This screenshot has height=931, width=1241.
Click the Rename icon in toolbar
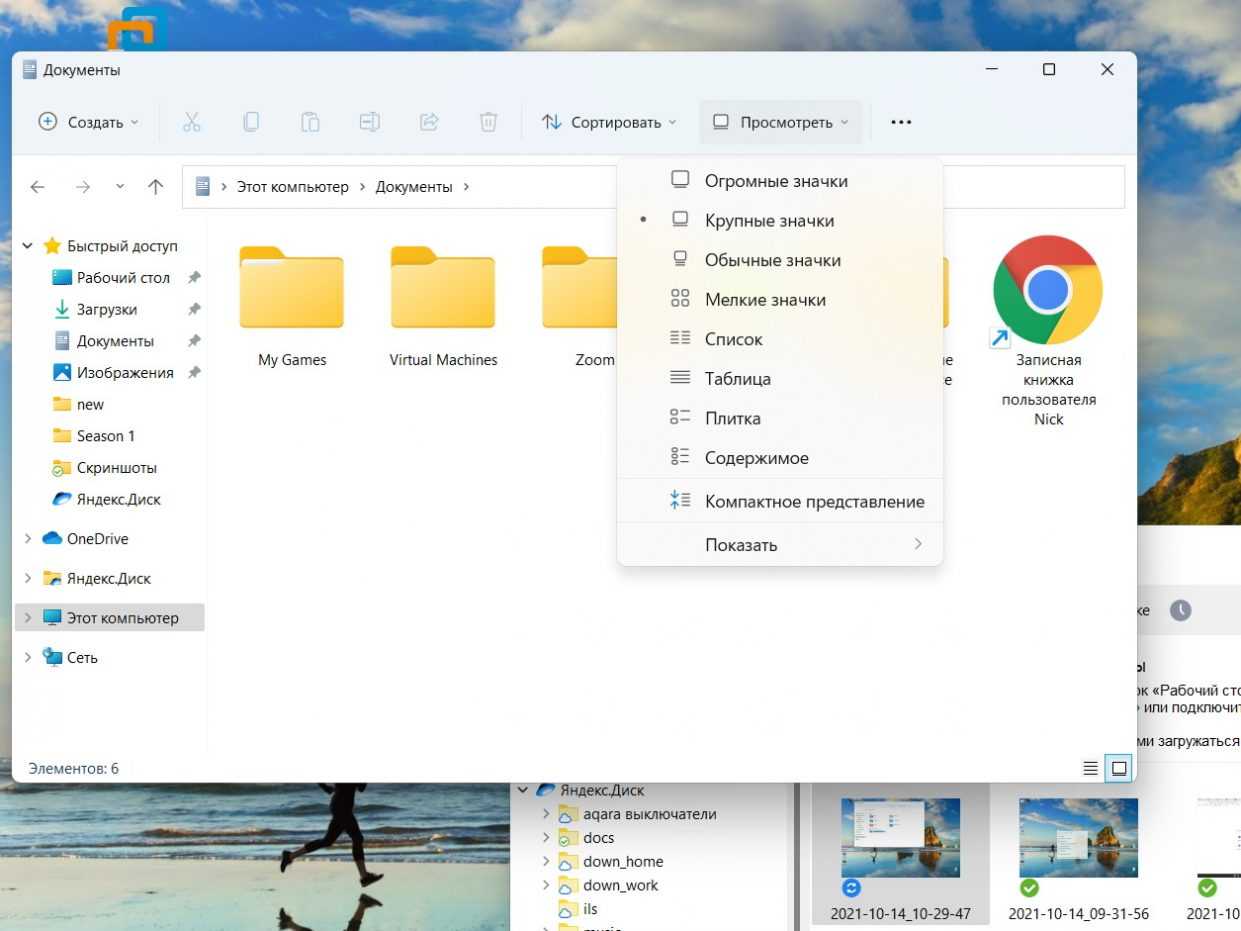tap(370, 122)
